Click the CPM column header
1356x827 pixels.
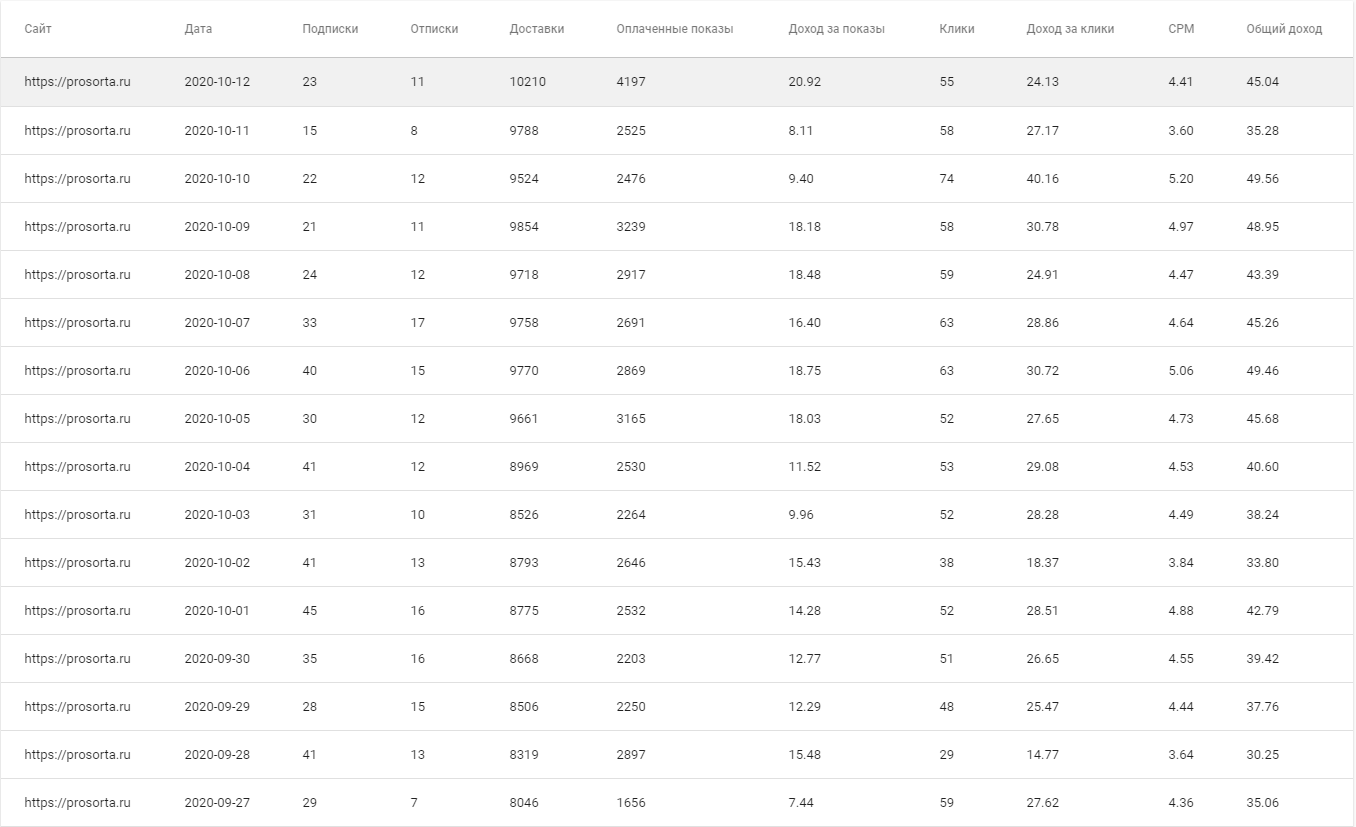(x=1181, y=29)
